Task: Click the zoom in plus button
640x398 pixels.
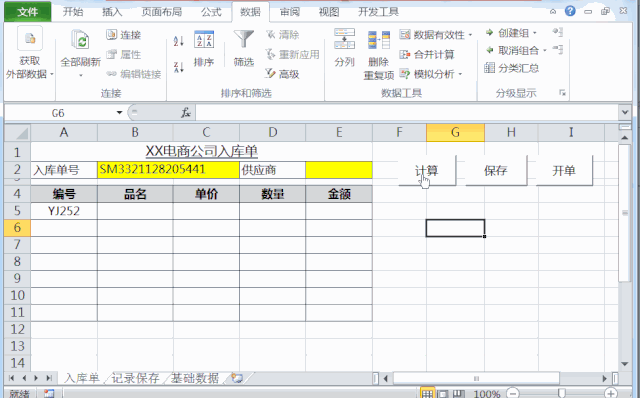Action: coord(611,394)
